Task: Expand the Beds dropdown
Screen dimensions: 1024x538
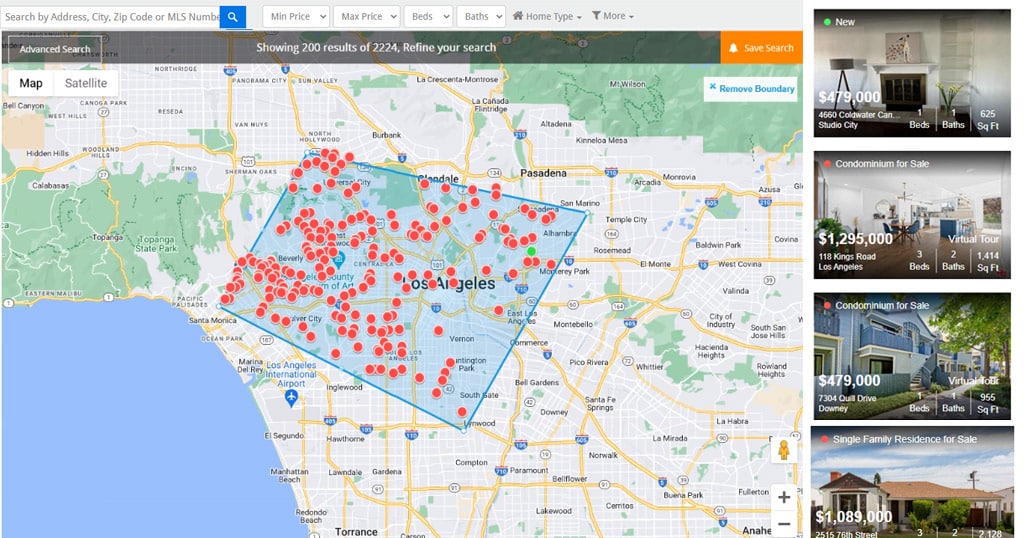Action: coord(427,16)
